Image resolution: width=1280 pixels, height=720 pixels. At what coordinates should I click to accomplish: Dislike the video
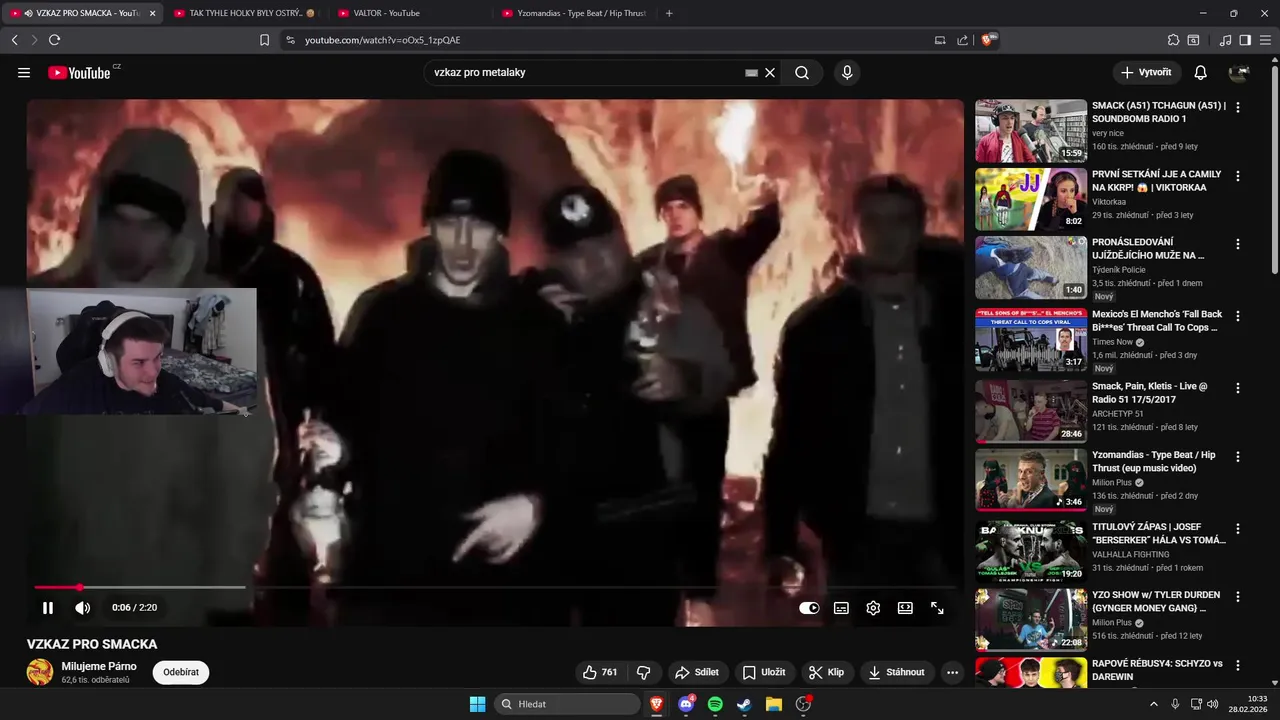pyautogui.click(x=644, y=672)
